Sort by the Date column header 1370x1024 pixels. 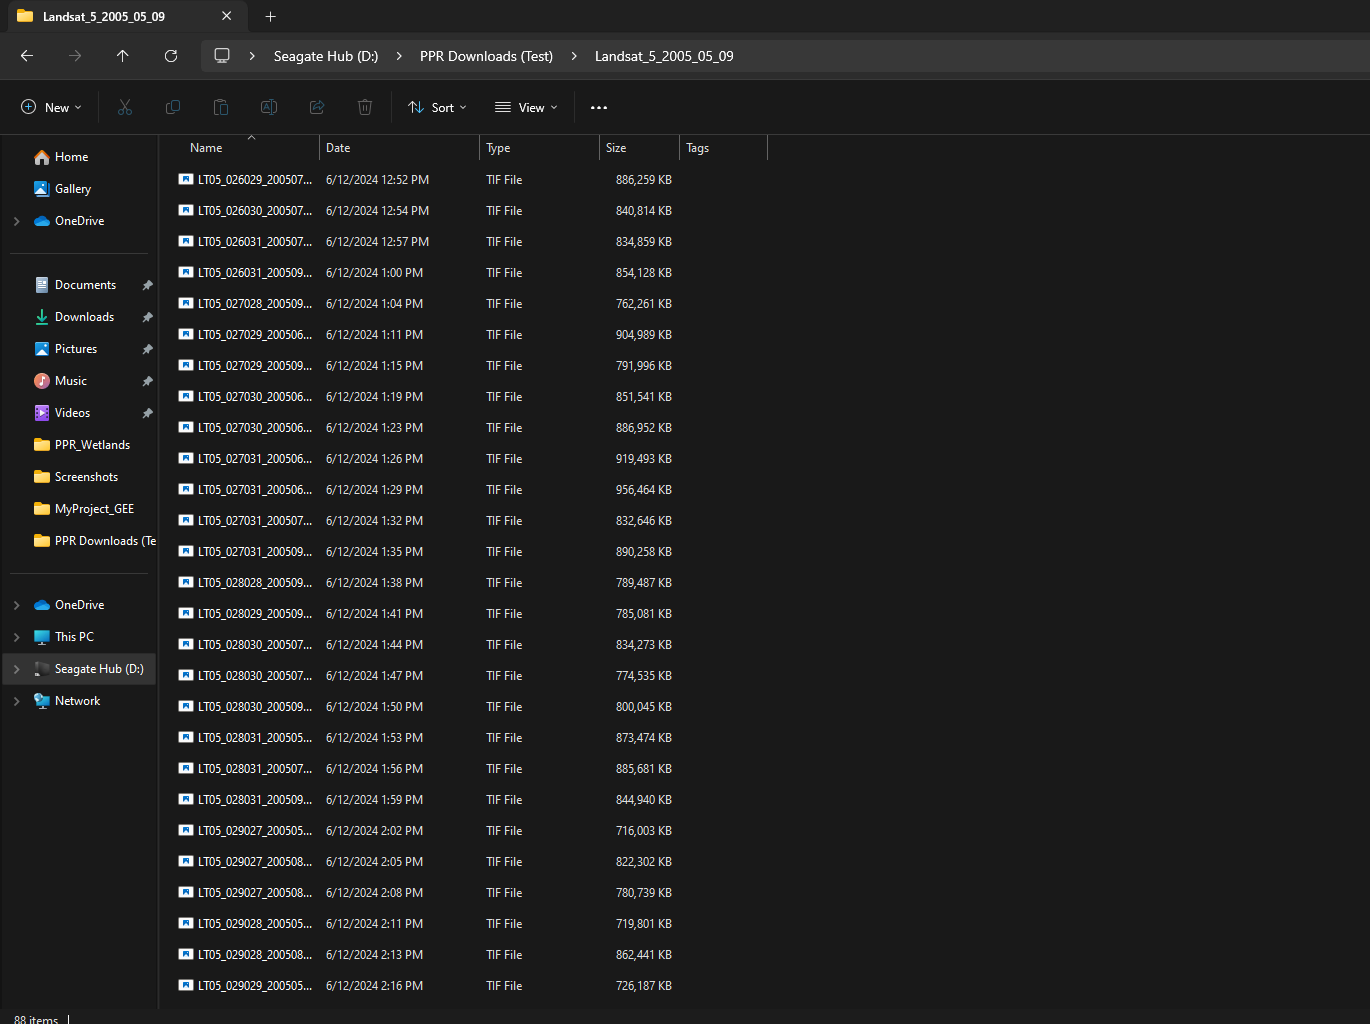[400, 148]
